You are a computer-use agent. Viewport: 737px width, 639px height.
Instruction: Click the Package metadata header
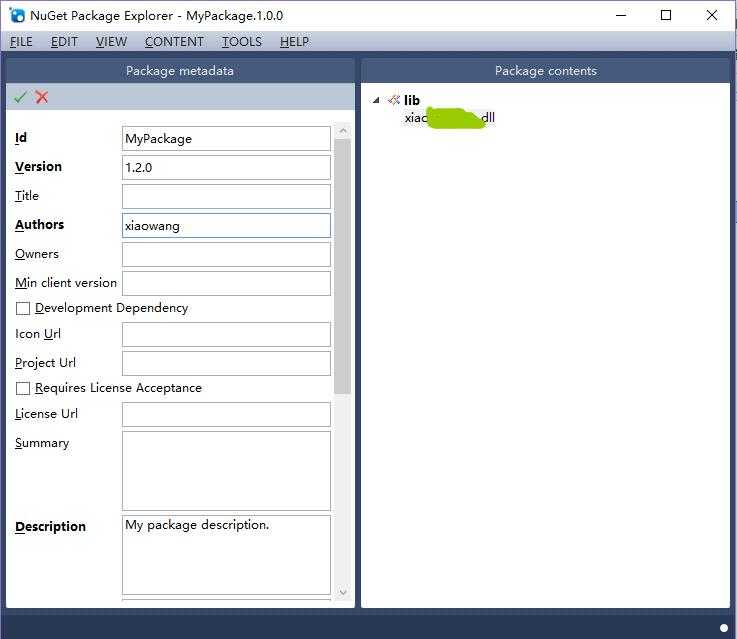(180, 71)
